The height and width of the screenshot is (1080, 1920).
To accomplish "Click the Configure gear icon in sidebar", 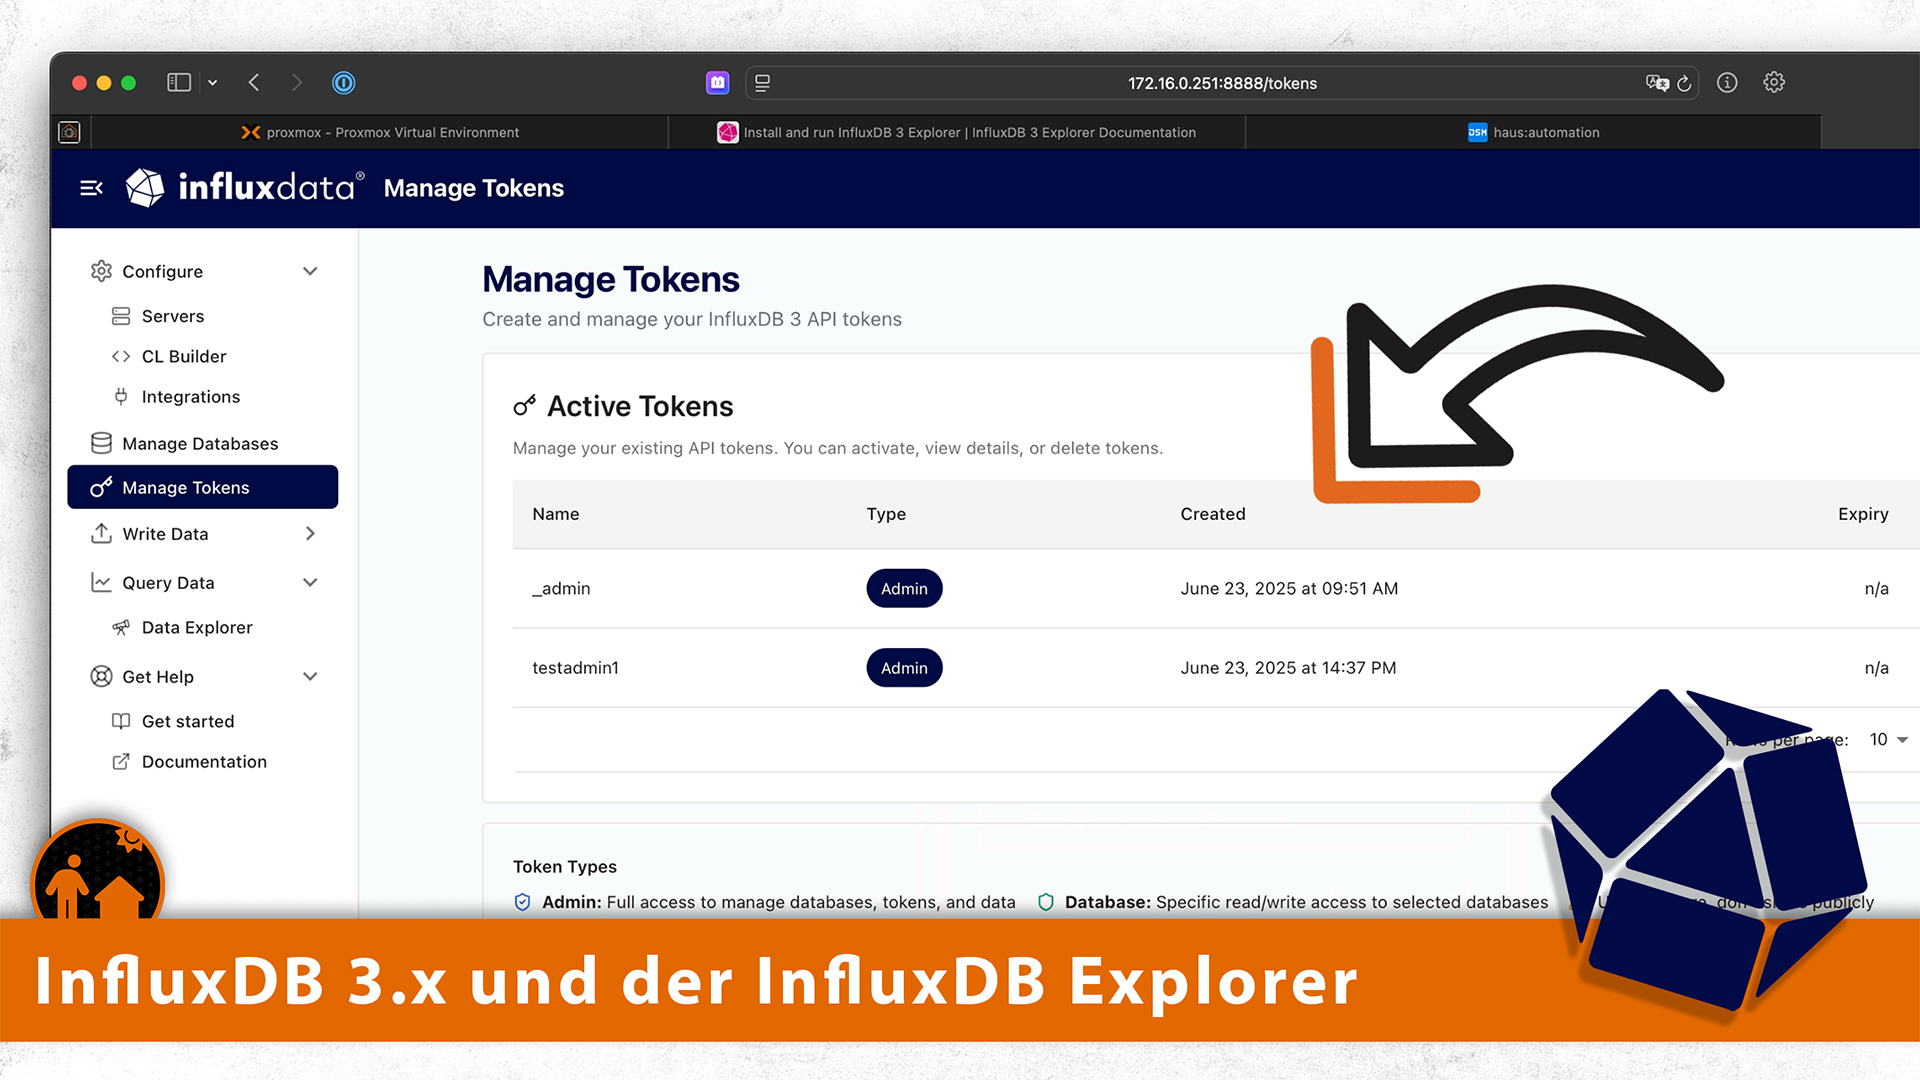I will click(x=101, y=271).
